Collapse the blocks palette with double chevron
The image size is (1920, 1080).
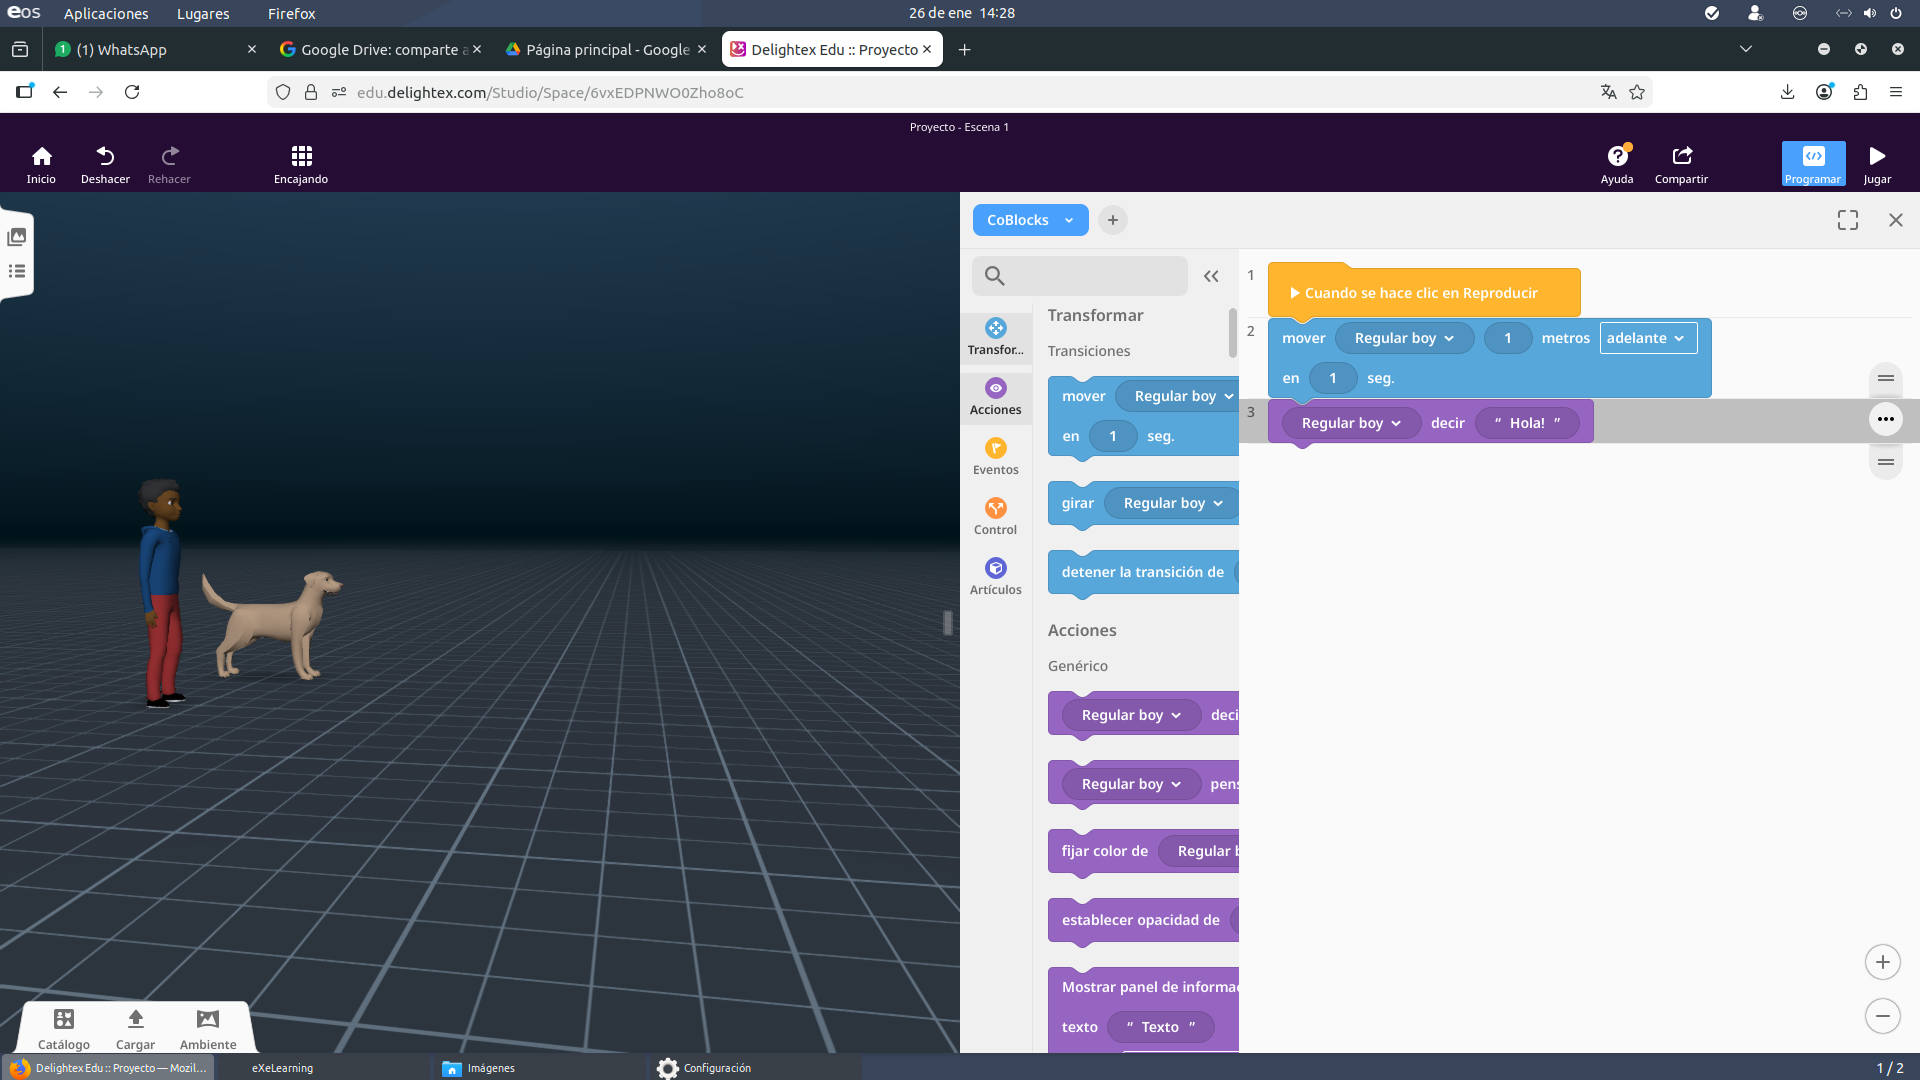(1211, 276)
